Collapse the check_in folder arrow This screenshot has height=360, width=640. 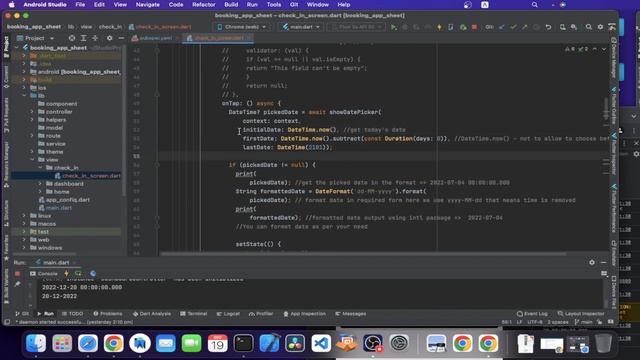[x=40, y=168]
